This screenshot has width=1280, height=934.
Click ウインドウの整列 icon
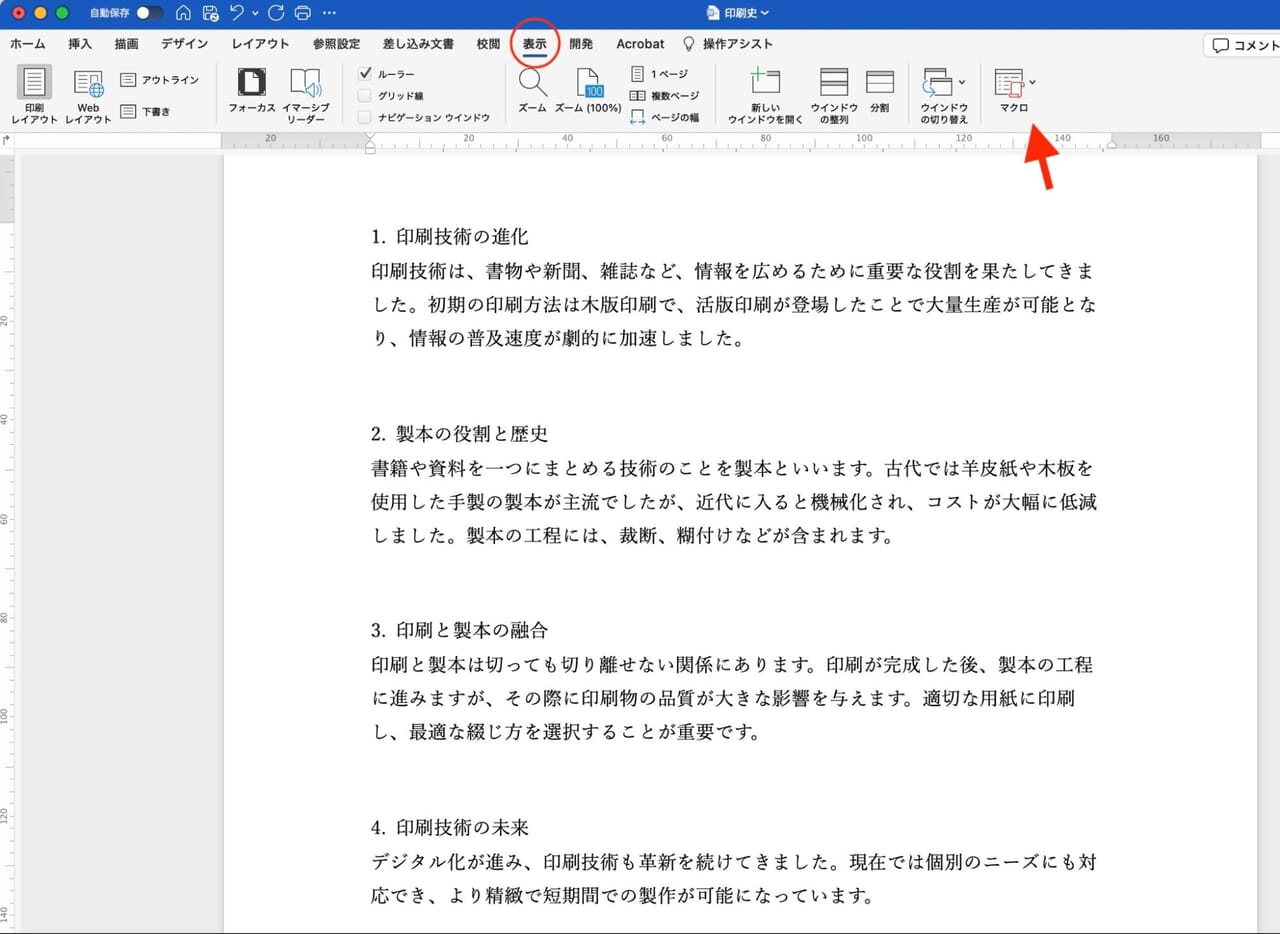pyautogui.click(x=833, y=82)
